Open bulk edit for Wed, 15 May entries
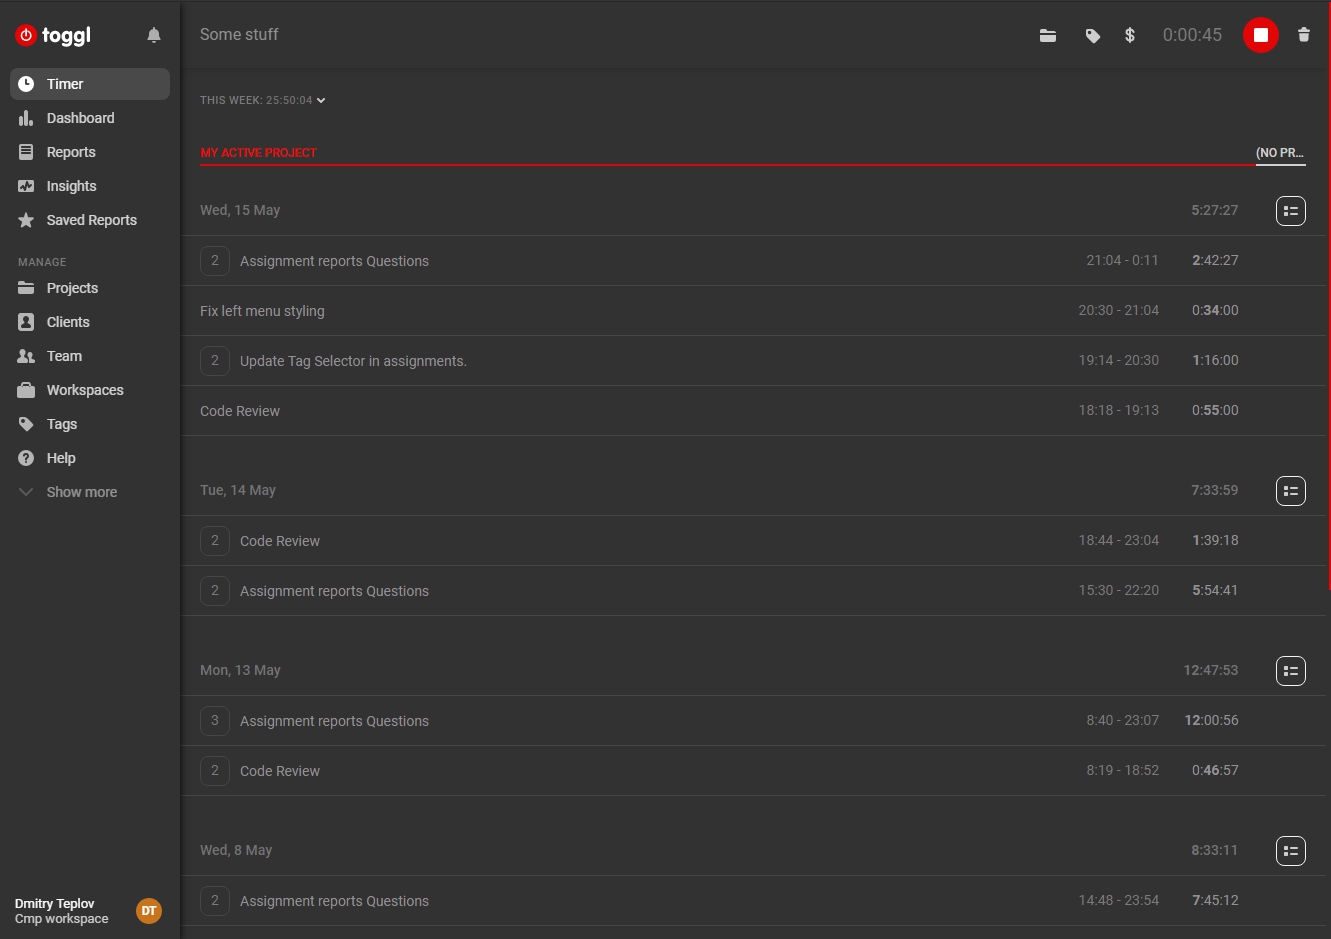This screenshot has height=939, width=1331. 1290,210
